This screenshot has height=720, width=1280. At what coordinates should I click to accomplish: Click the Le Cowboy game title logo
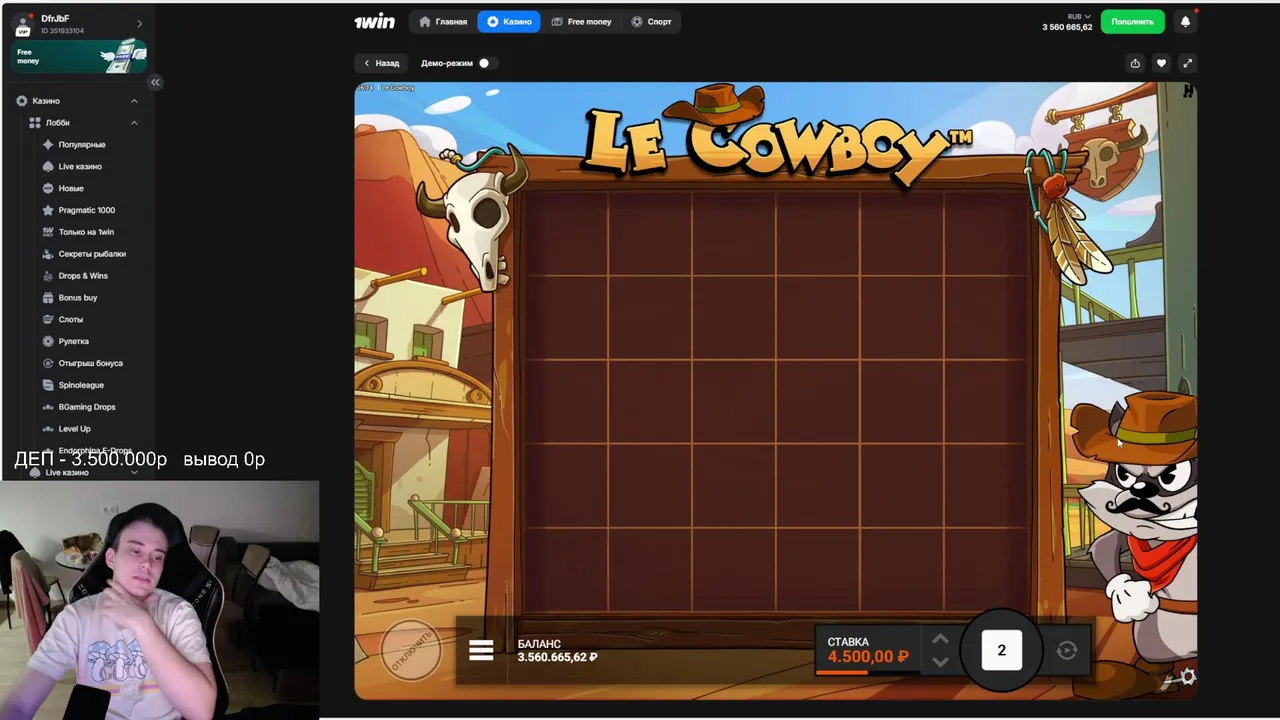[x=776, y=137]
